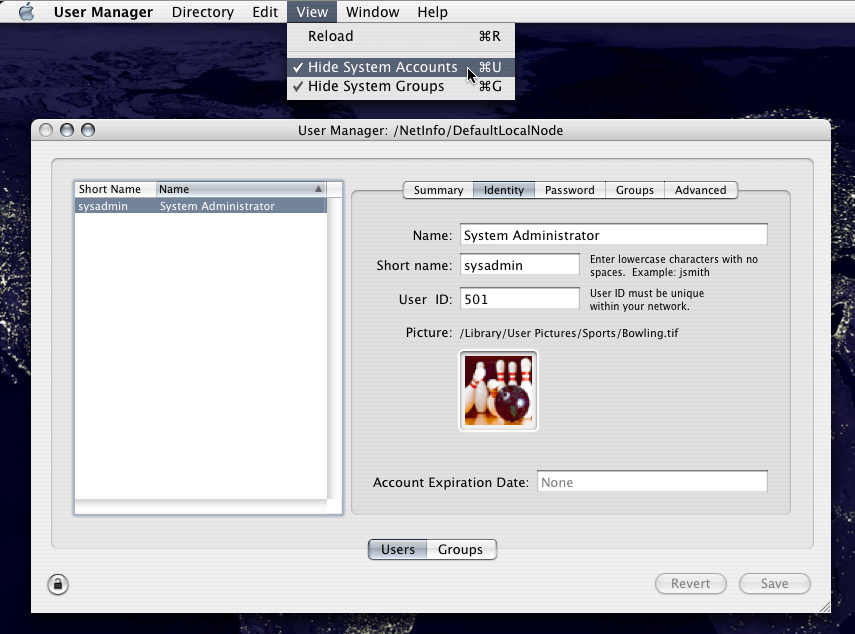The height and width of the screenshot is (634, 855).
Task: Click the picture path Bowling.tif text
Action: point(569,333)
